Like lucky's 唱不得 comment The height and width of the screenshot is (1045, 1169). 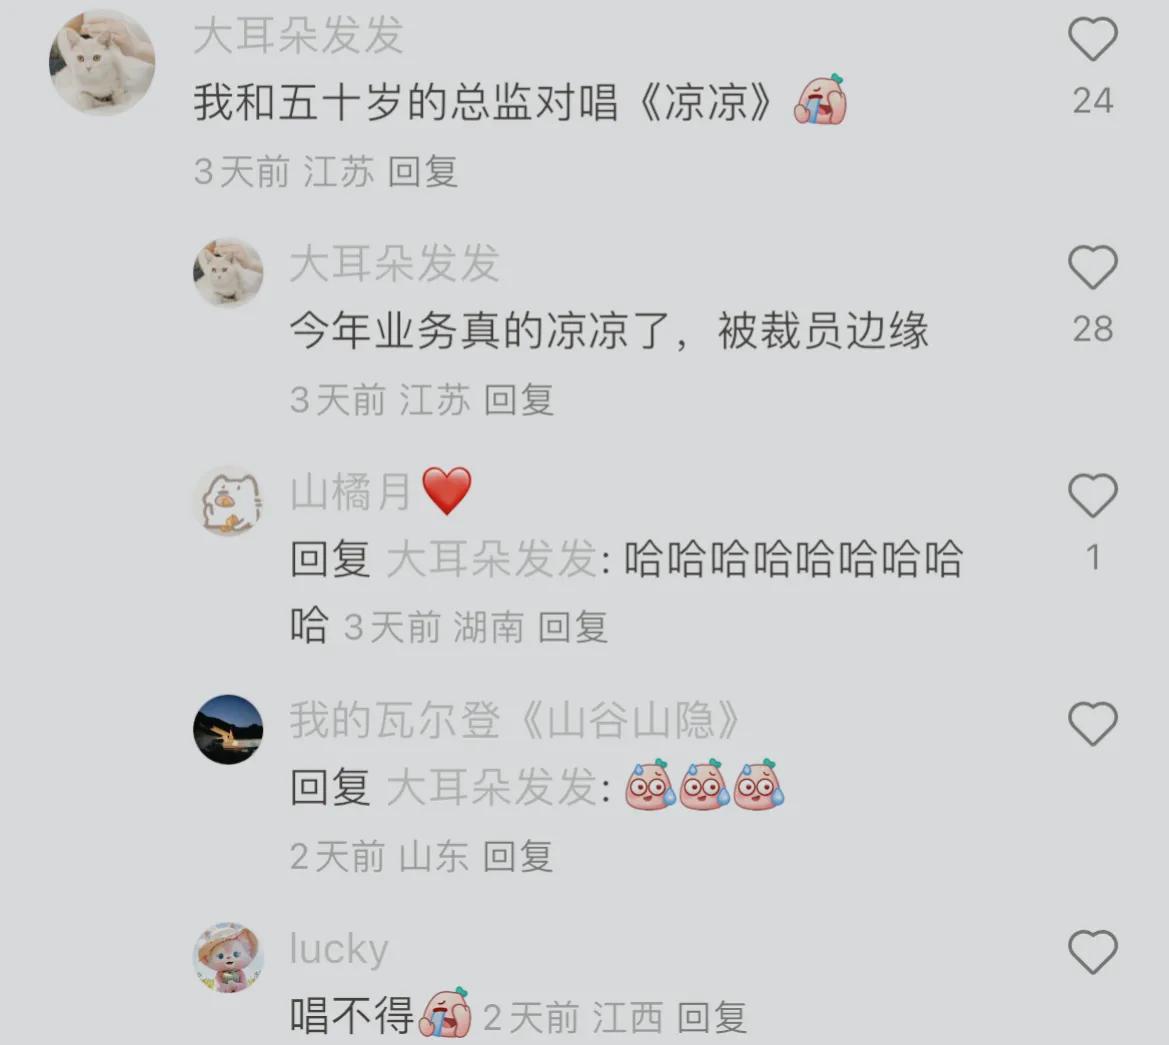pyautogui.click(x=1093, y=952)
